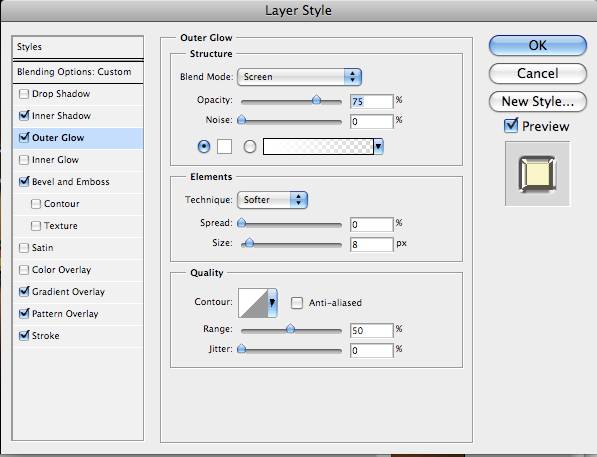Enable the Texture checkbox

point(36,226)
